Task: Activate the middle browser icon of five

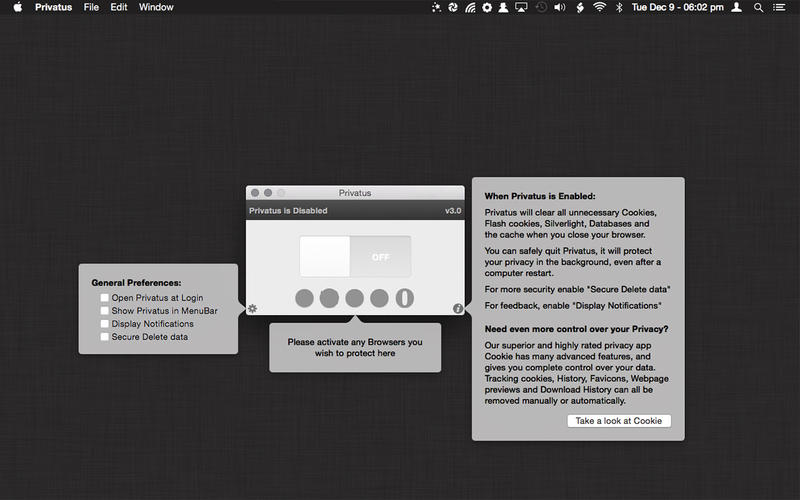Action: 354,298
